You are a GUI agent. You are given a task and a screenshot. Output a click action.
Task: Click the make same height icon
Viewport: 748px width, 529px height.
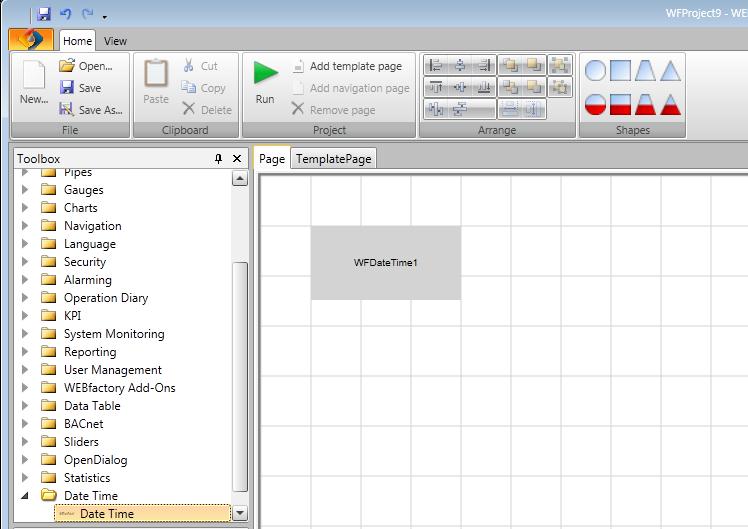(x=533, y=109)
